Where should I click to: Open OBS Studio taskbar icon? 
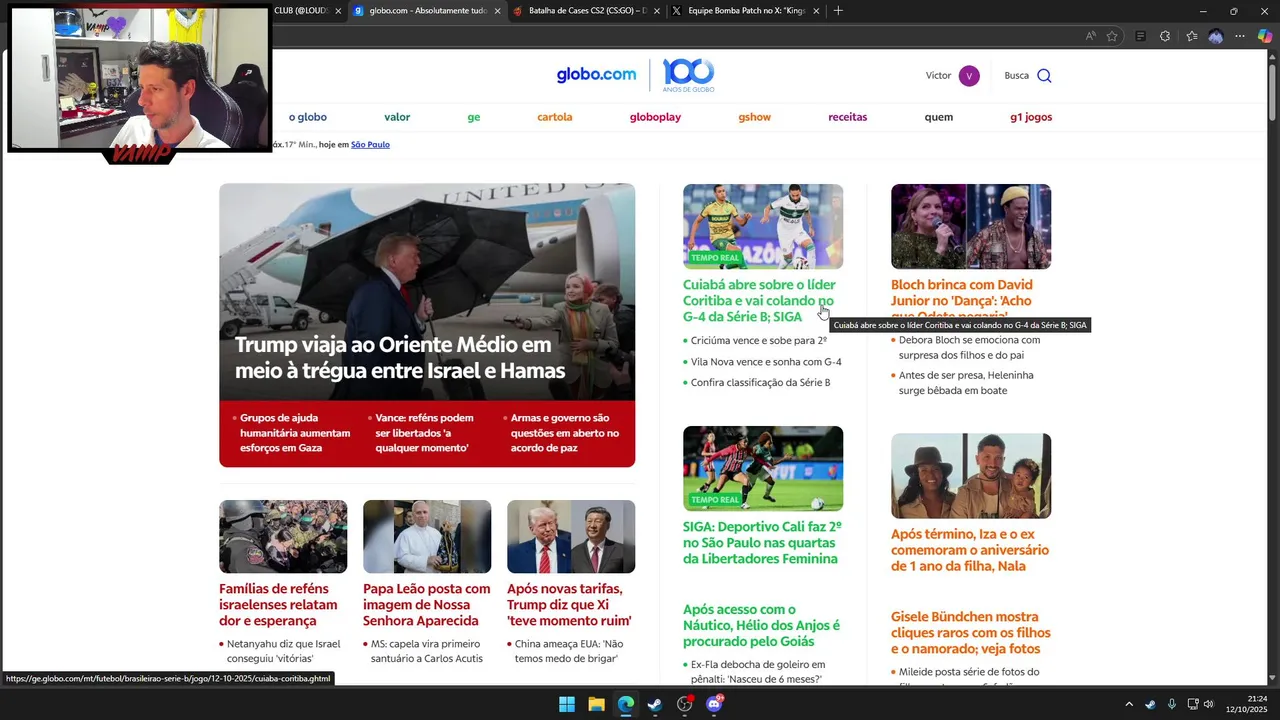tap(685, 704)
